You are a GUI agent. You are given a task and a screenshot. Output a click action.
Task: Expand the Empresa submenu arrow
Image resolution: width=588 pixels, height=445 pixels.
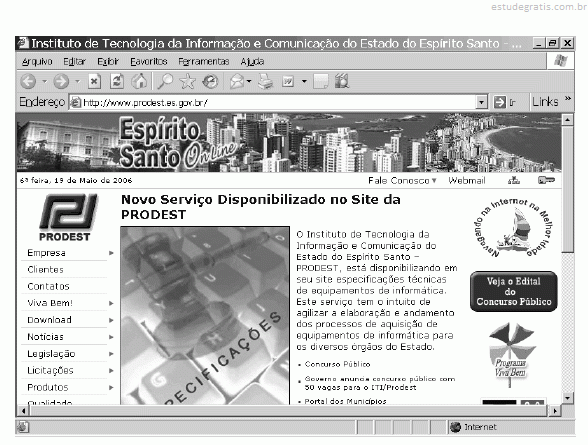tap(111, 253)
